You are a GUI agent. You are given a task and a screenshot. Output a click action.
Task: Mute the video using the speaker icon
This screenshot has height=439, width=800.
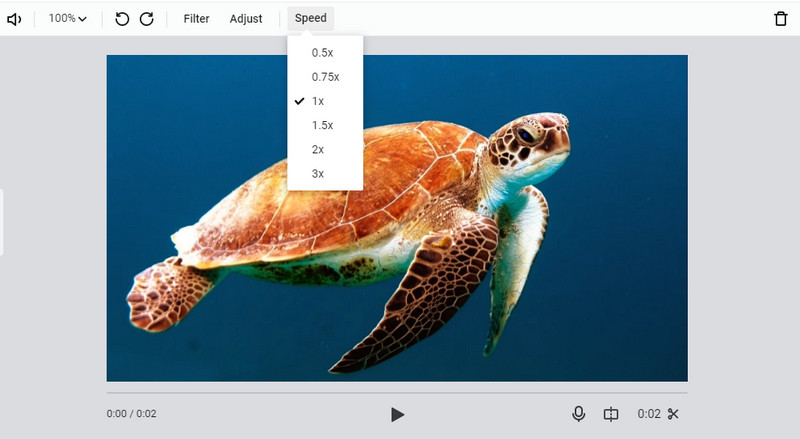[x=14, y=19]
